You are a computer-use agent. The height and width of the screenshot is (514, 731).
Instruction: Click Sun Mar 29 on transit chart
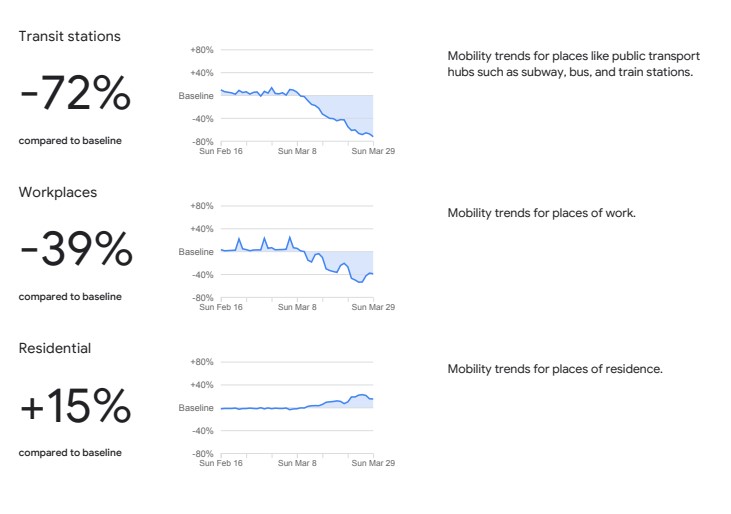pyautogui.click(x=373, y=151)
